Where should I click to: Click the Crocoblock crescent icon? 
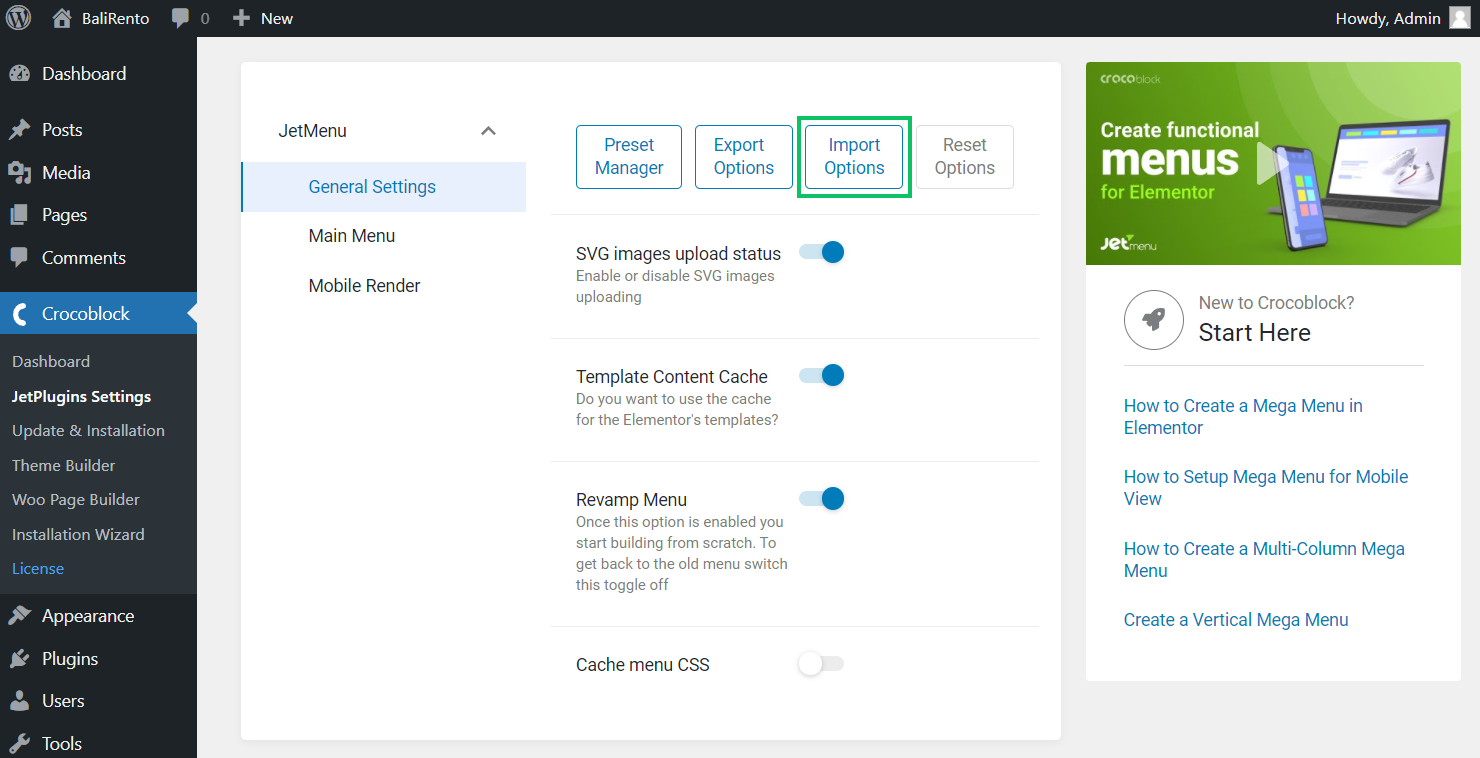[x=19, y=314]
